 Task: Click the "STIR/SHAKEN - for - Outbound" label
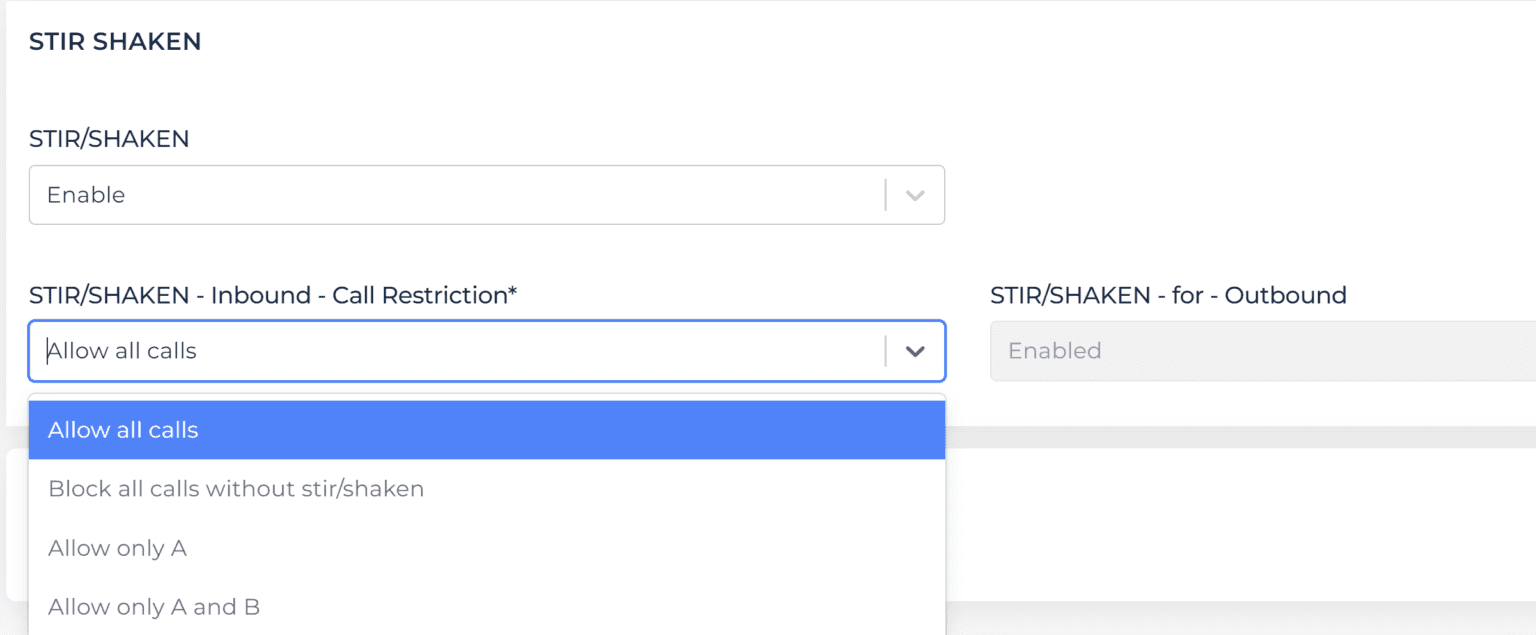[x=1168, y=295]
